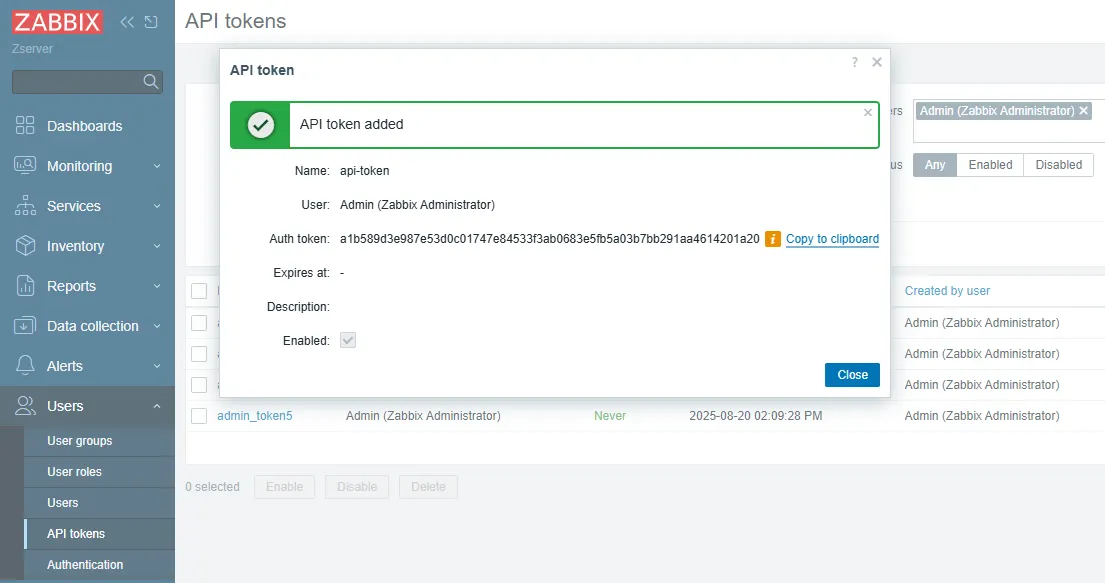Select the Enabled status filter

coord(990,165)
